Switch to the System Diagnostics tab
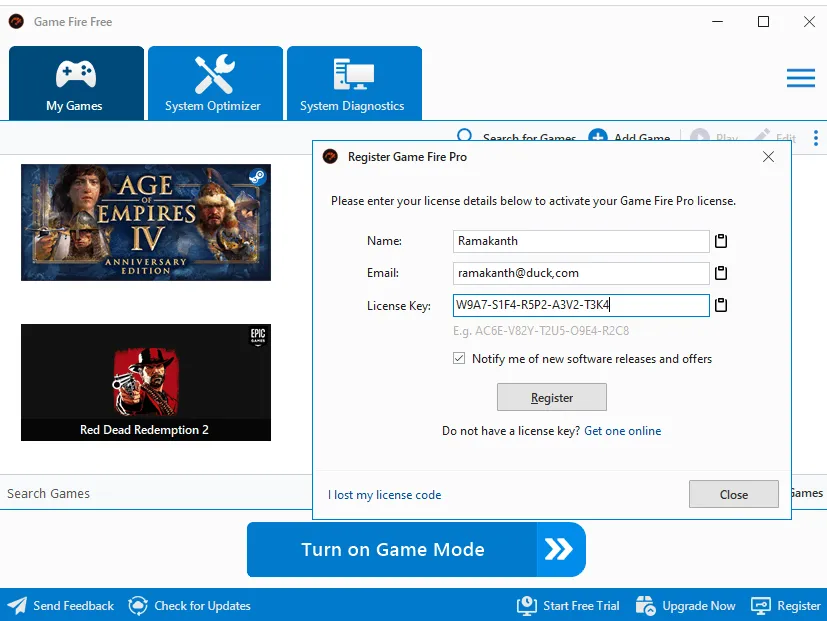Image resolution: width=827 pixels, height=621 pixels. (354, 83)
